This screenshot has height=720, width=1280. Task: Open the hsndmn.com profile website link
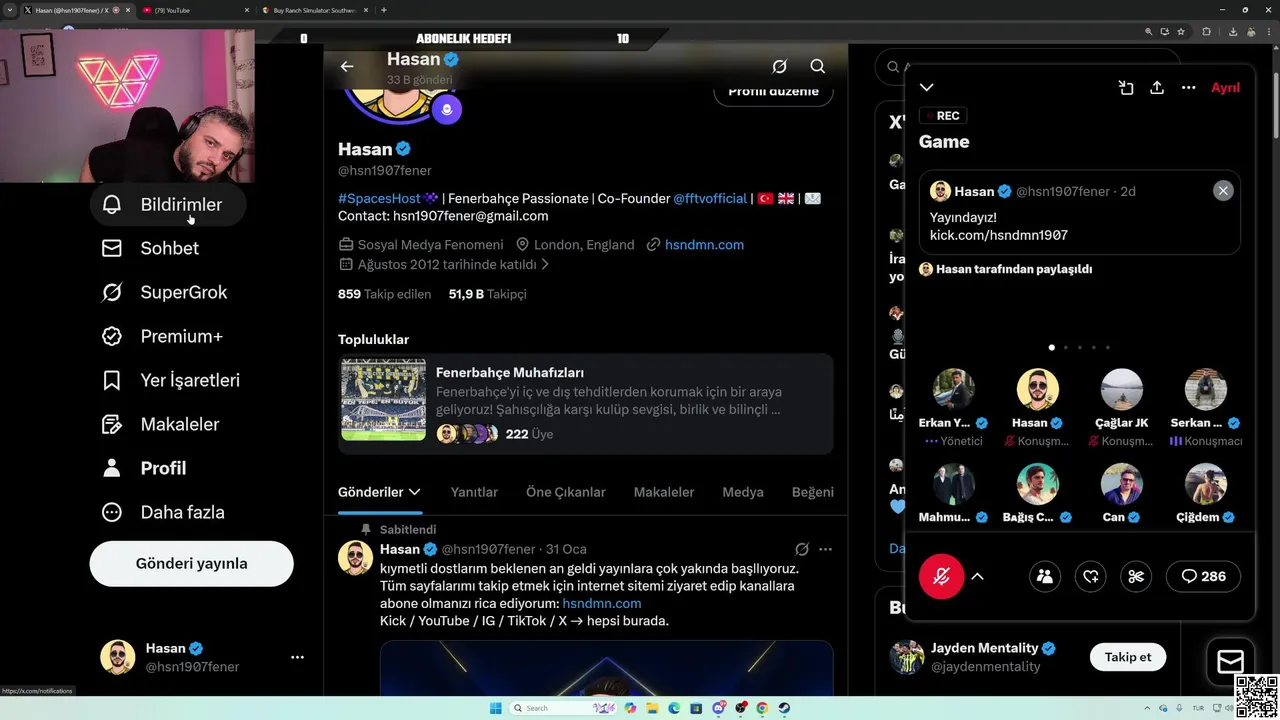click(x=704, y=244)
